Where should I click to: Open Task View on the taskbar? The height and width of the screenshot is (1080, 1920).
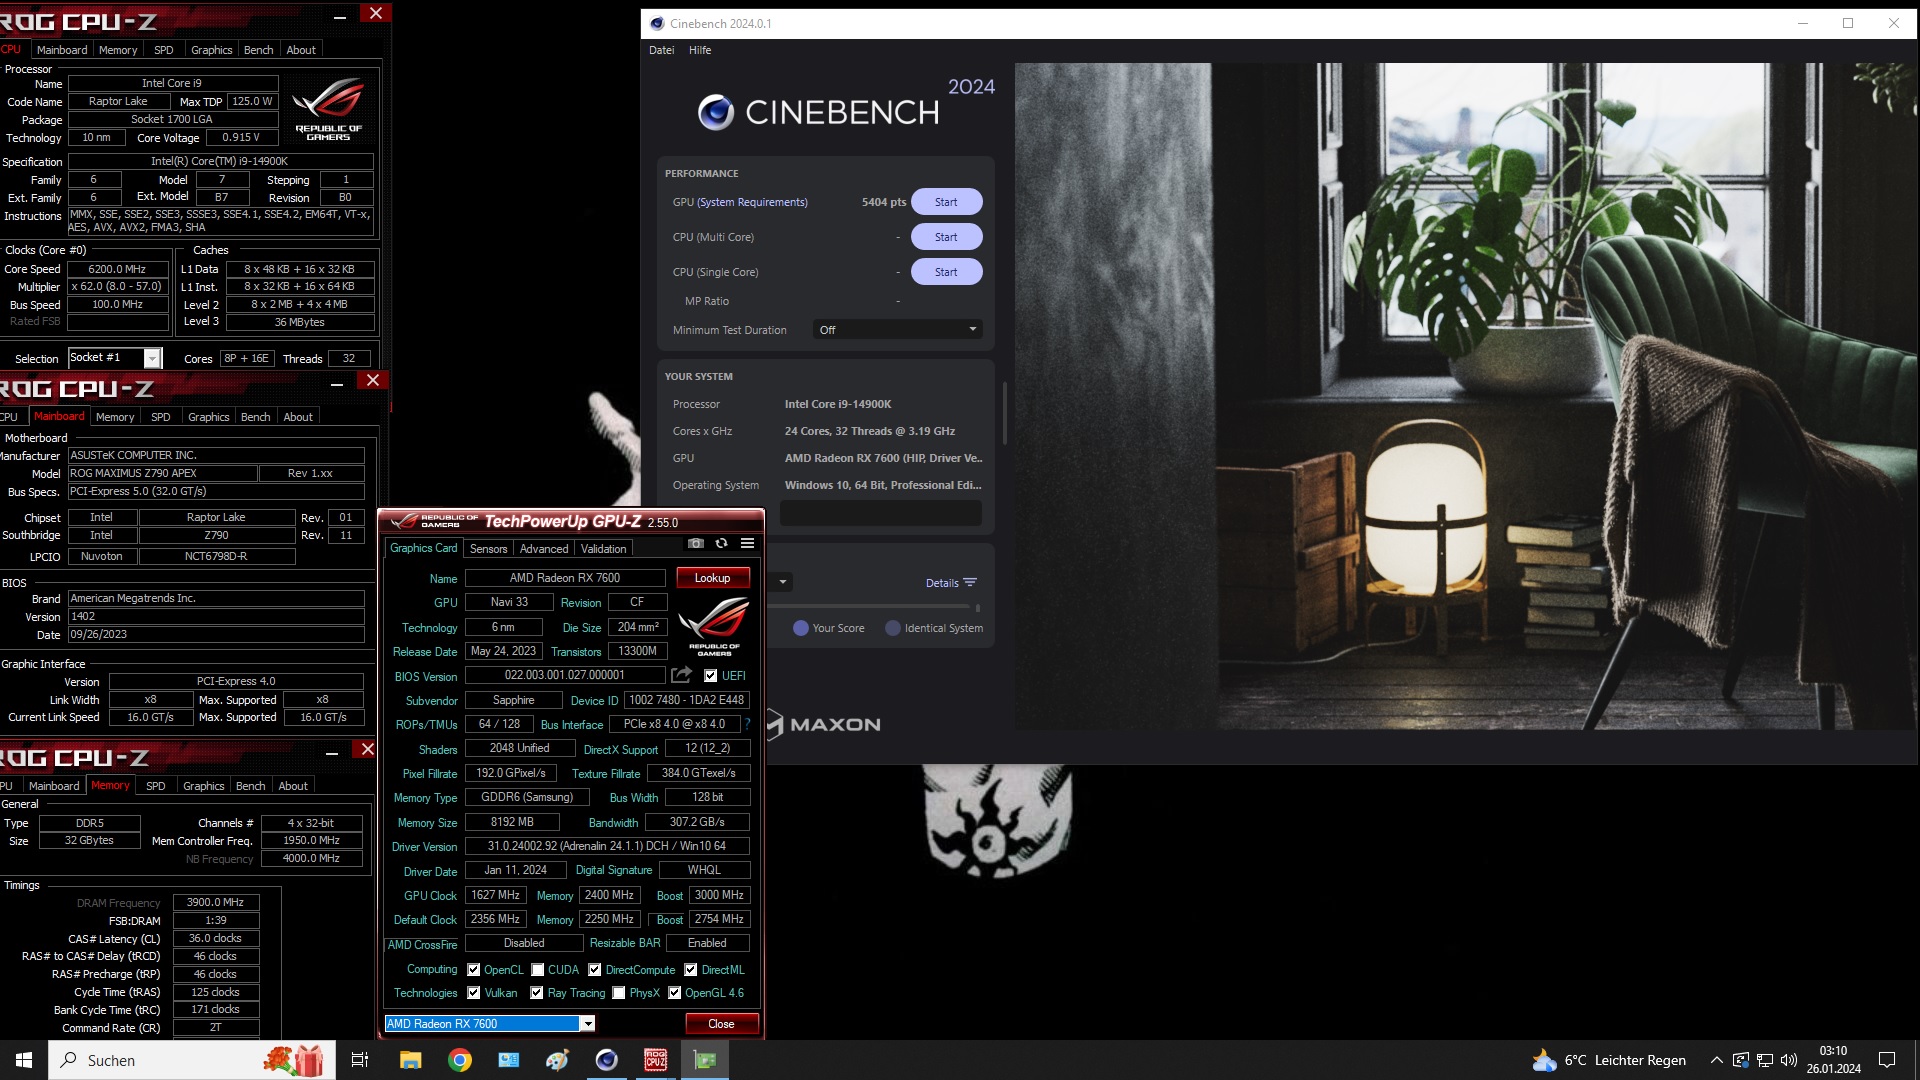(x=360, y=1060)
